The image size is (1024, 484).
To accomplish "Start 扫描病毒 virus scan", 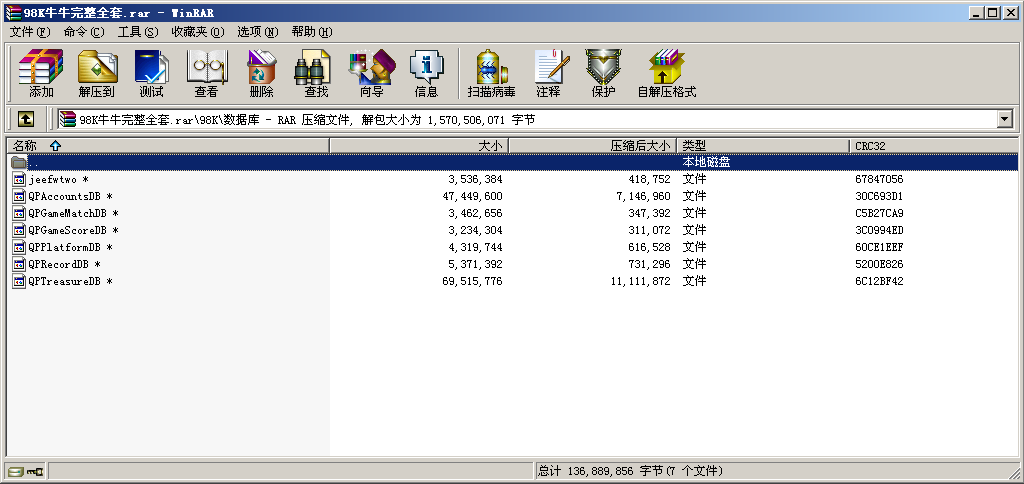I will (x=491, y=73).
